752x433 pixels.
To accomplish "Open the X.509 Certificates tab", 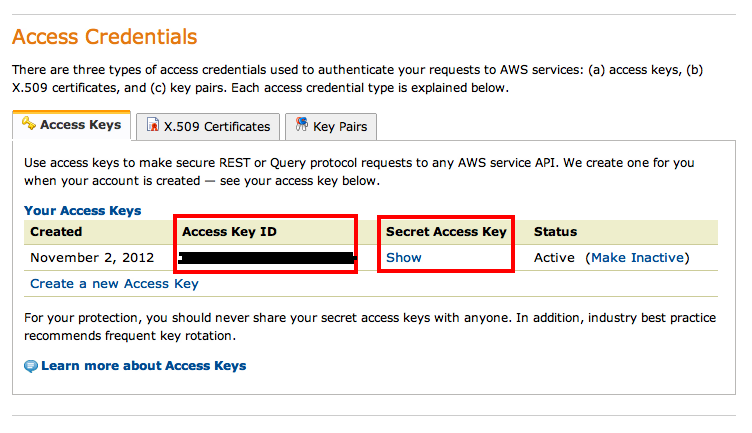I will click(208, 127).
